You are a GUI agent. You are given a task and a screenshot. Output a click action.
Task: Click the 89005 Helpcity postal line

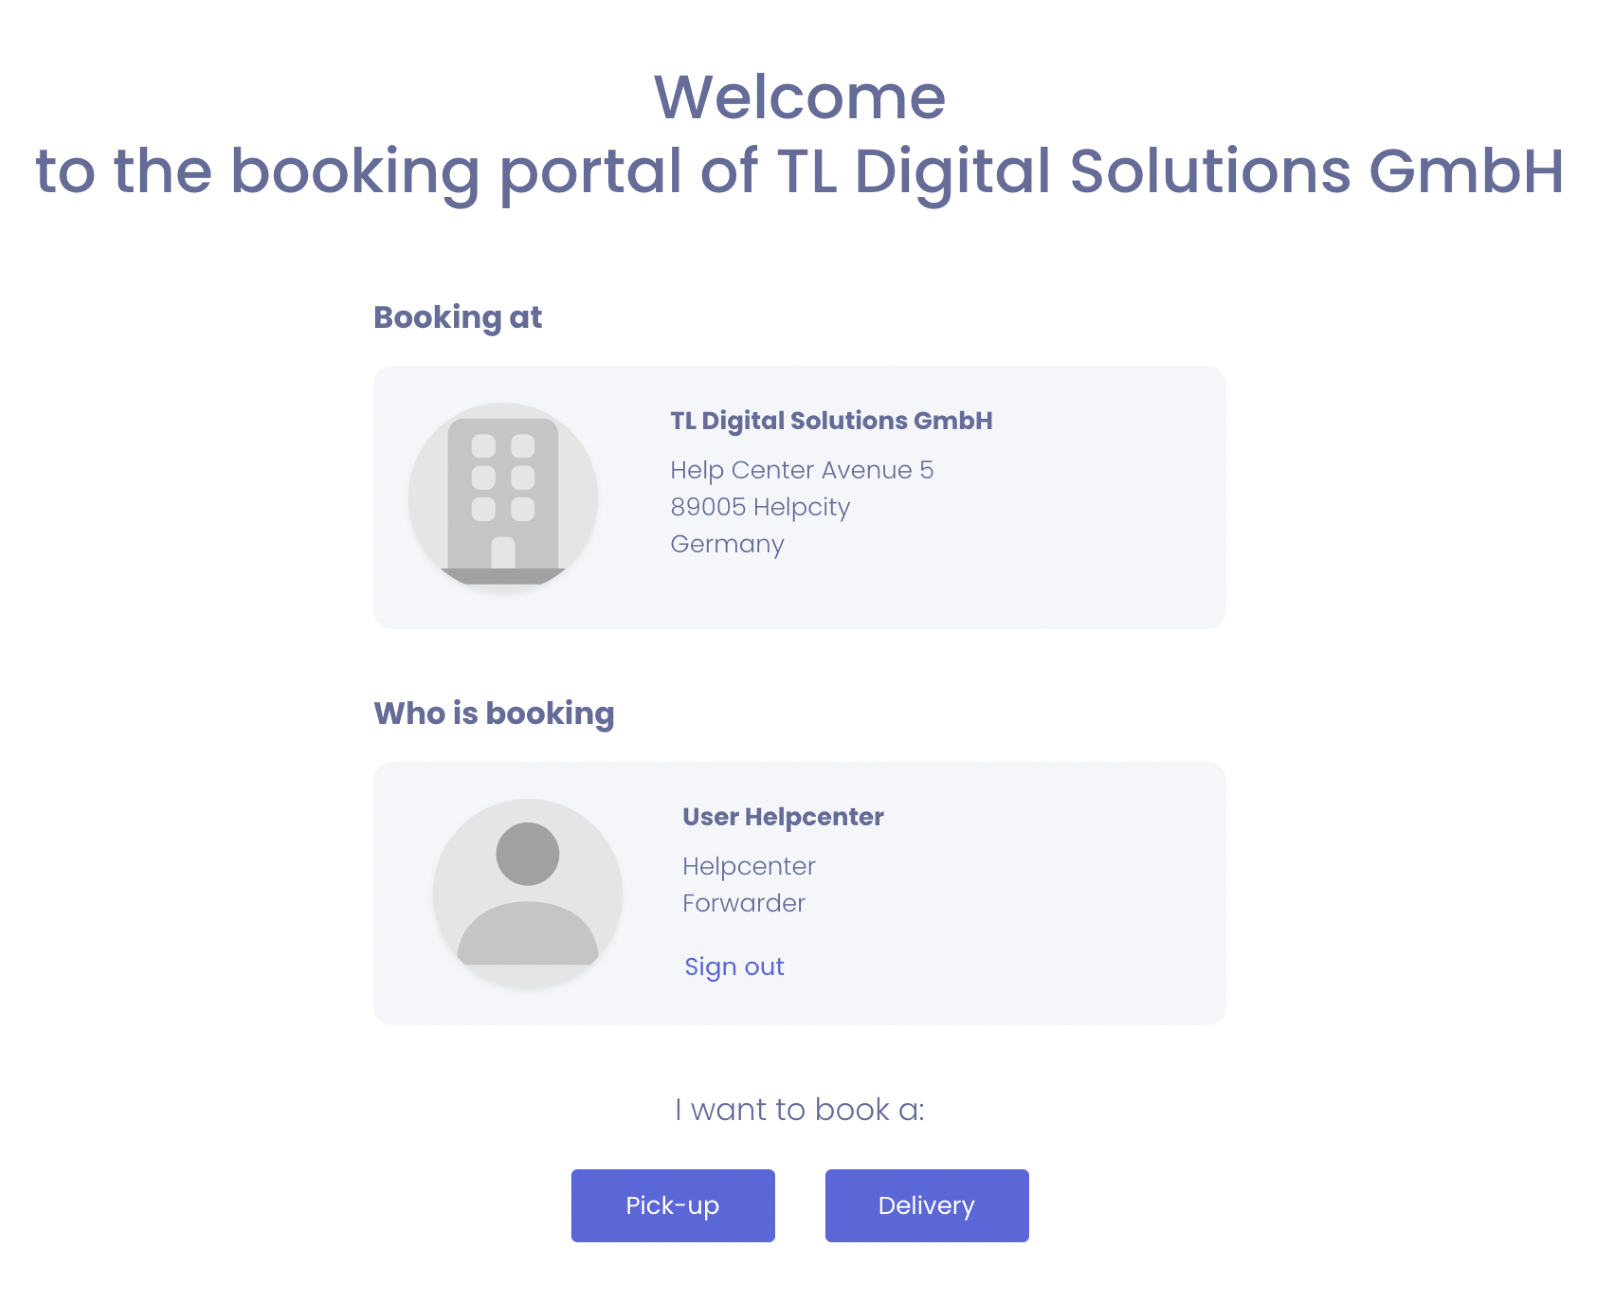[760, 507]
